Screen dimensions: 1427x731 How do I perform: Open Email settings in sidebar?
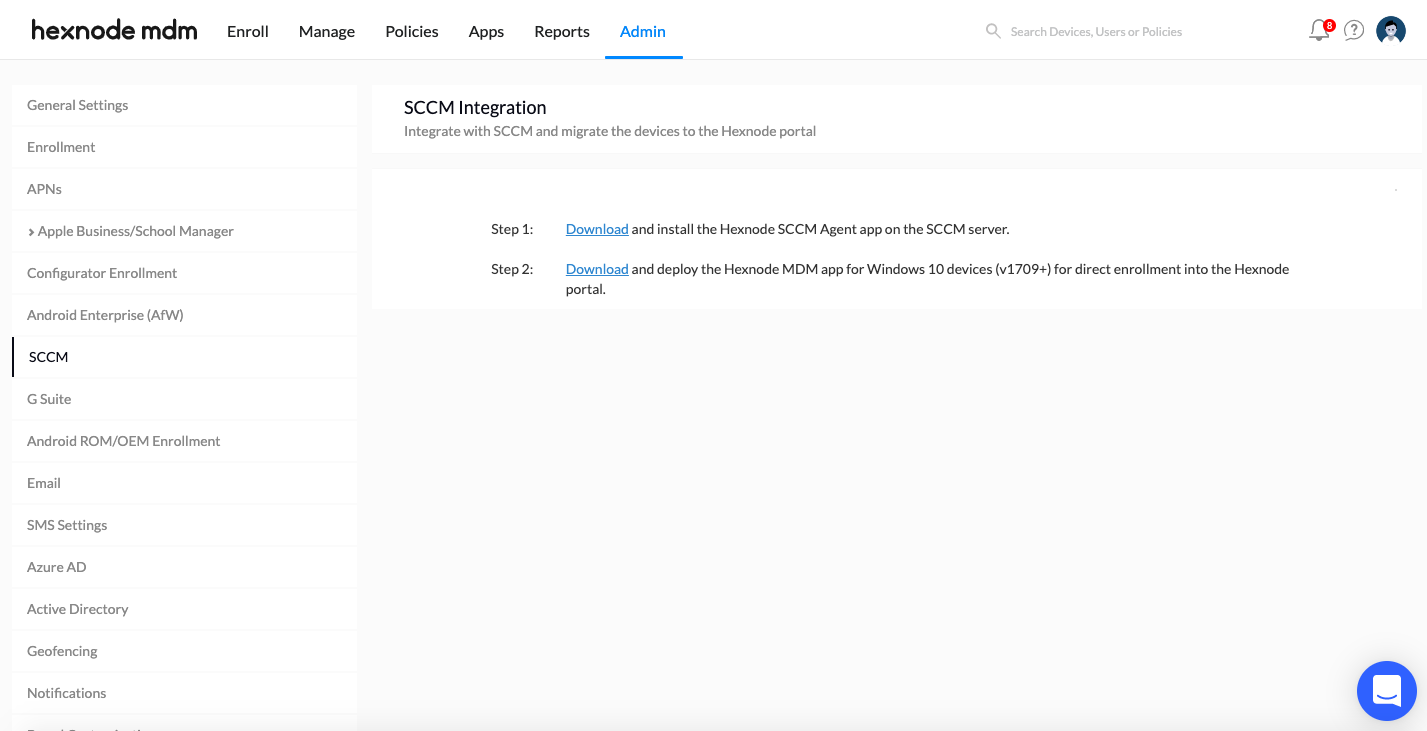(184, 483)
